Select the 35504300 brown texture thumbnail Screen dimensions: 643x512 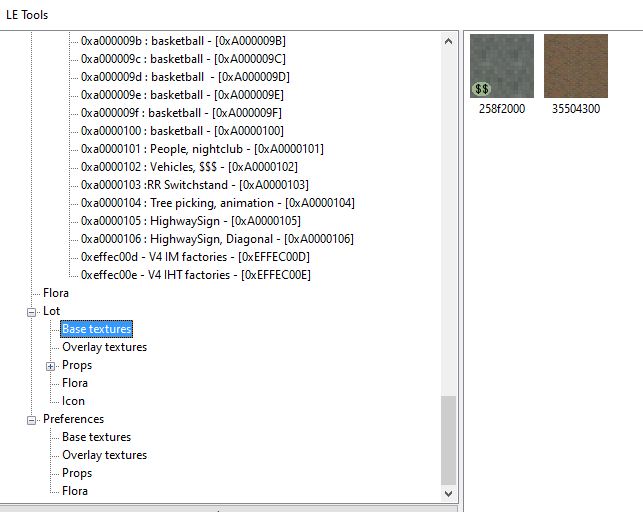(x=576, y=66)
